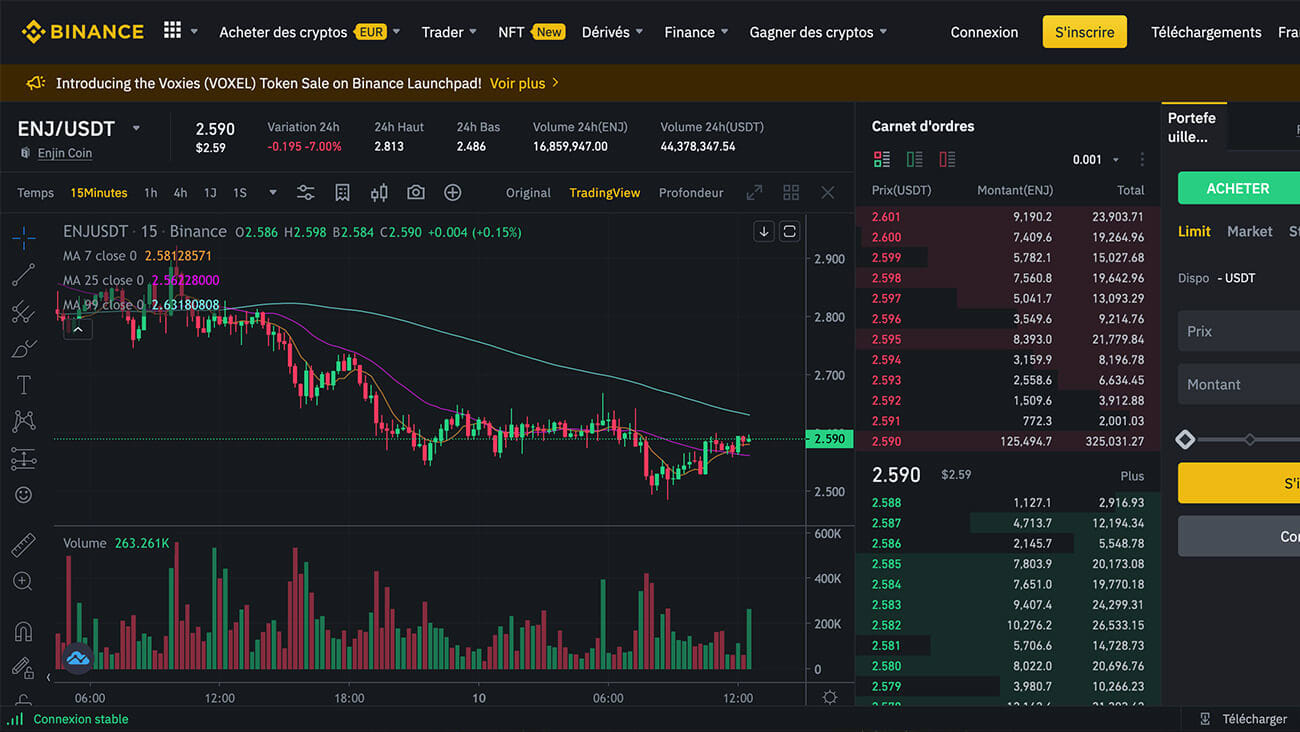Screen dimensions: 1300x732
Task: Open chart axis settings gear
Action: [829, 697]
